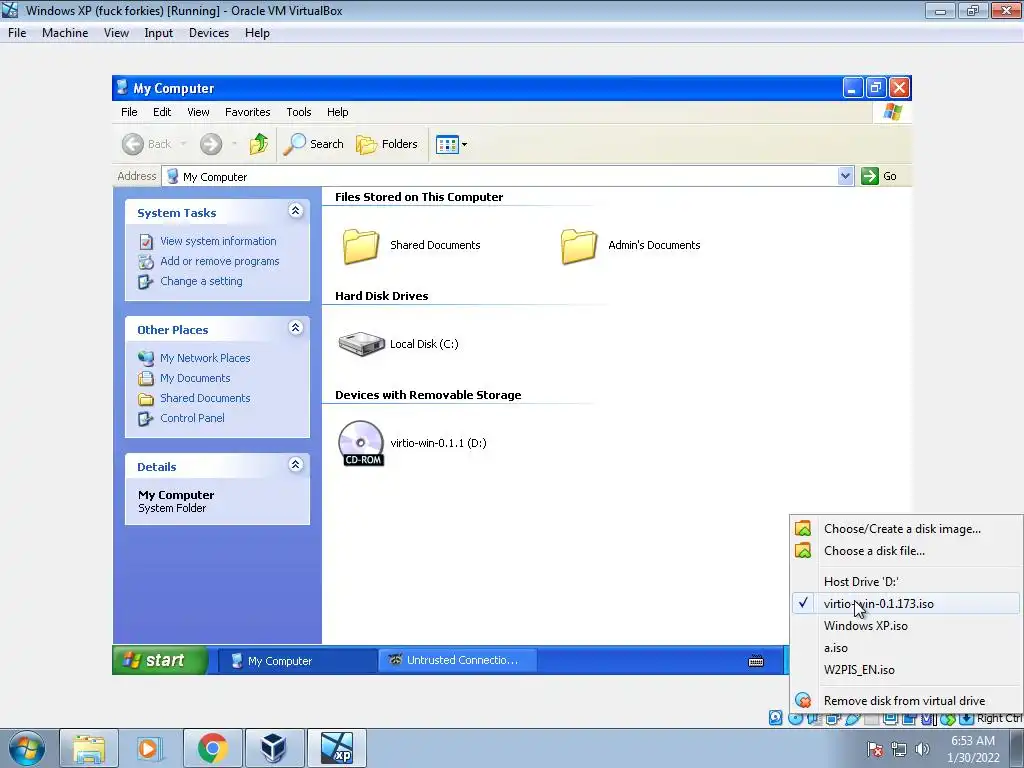The width and height of the screenshot is (1024, 768).
Task: Open the VirtualBox Machine menu
Action: click(x=65, y=33)
